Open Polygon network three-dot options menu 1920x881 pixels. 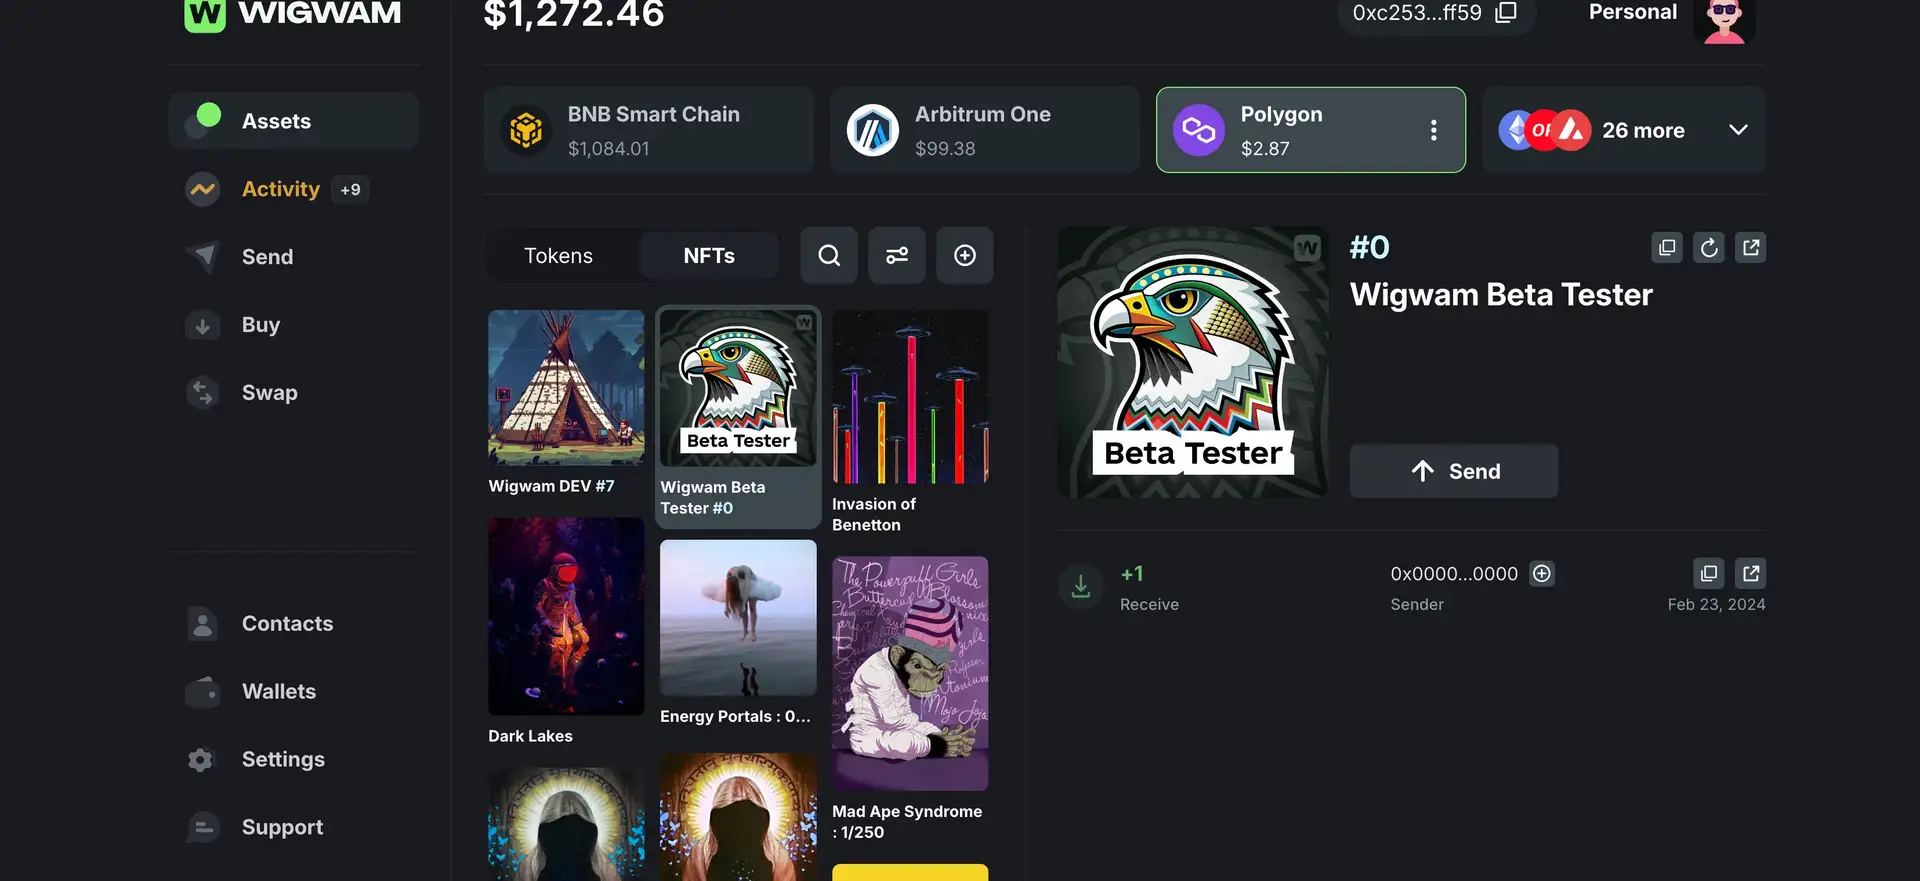(1434, 130)
